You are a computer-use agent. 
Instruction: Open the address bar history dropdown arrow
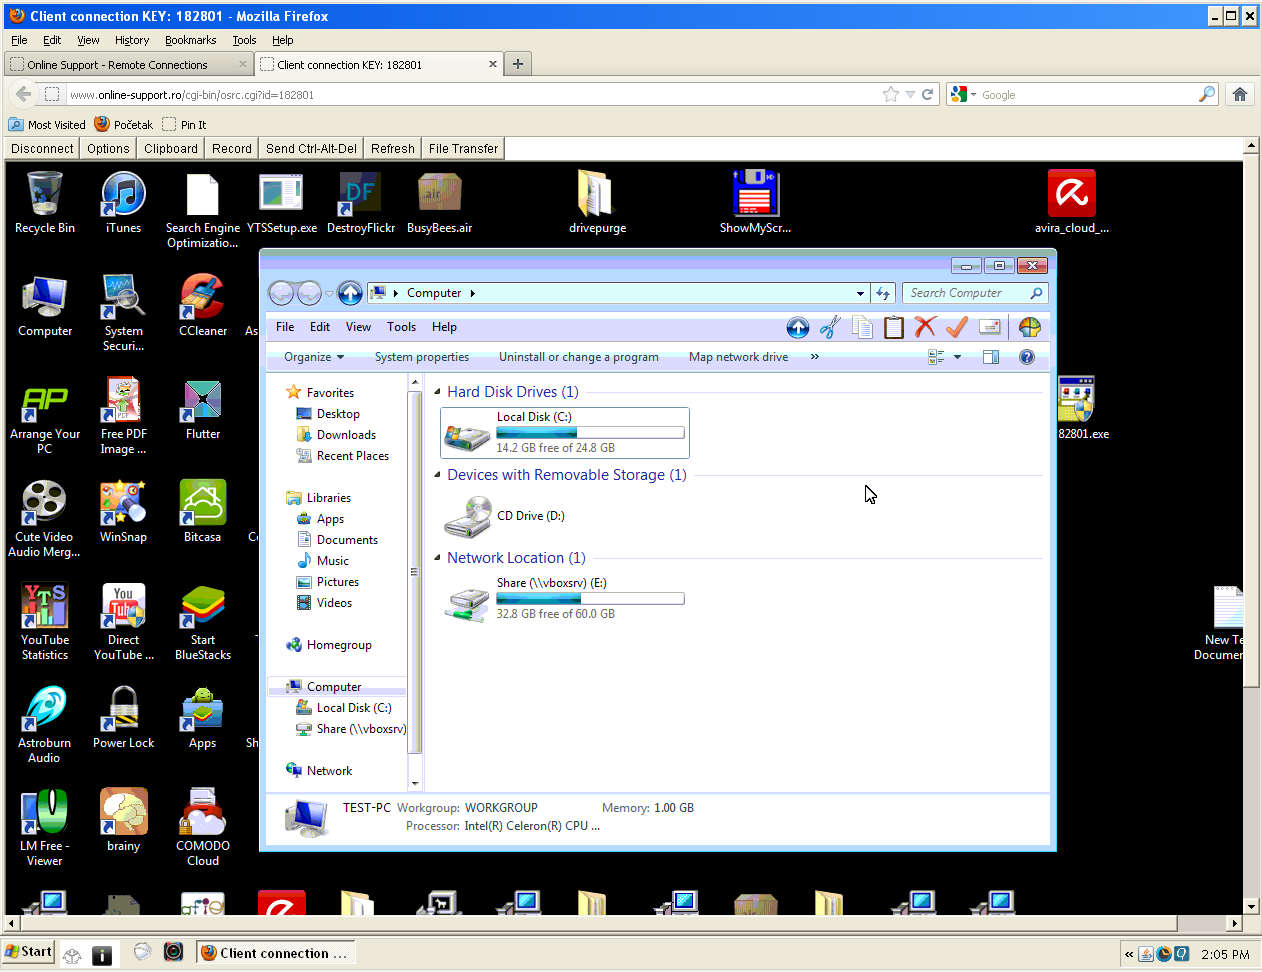pos(860,294)
